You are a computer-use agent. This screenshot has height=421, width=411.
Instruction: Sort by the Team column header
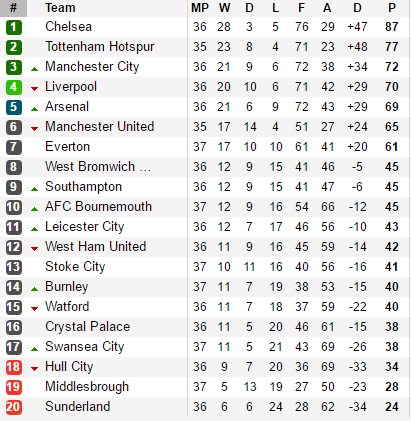pyautogui.click(x=60, y=8)
